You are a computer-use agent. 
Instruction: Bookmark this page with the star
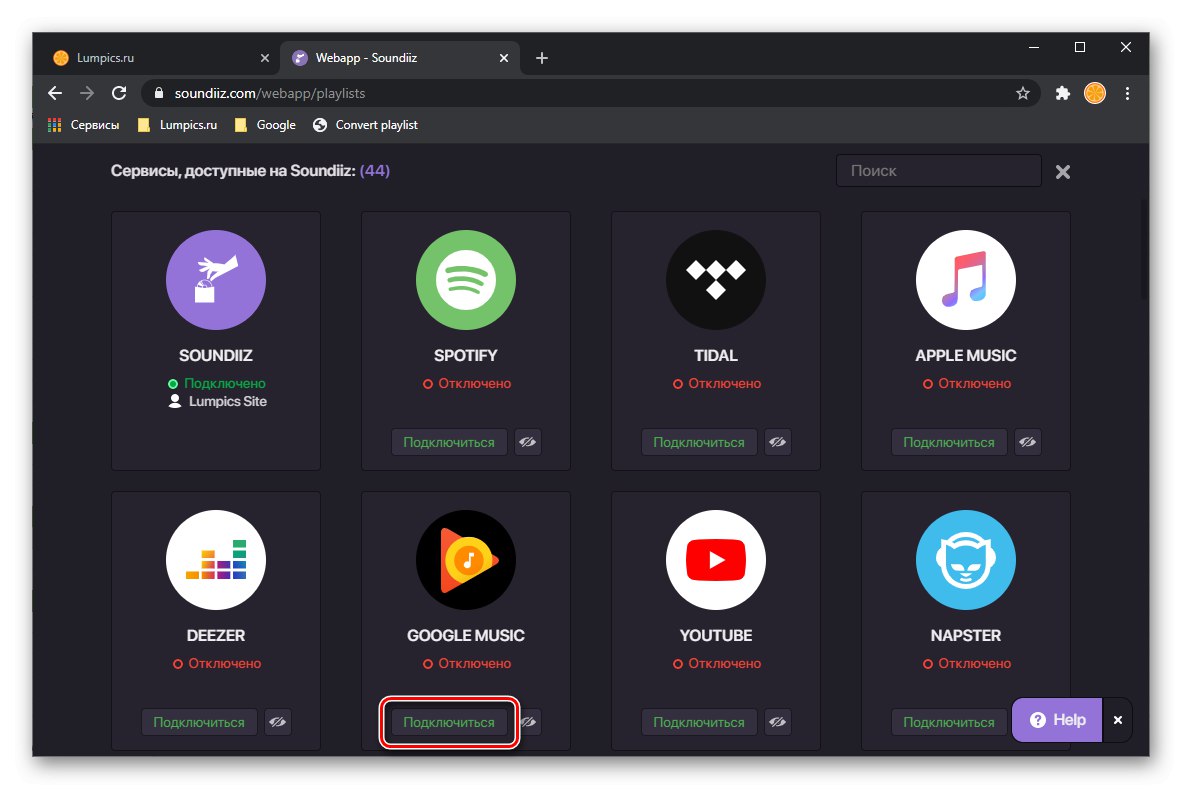point(1022,93)
